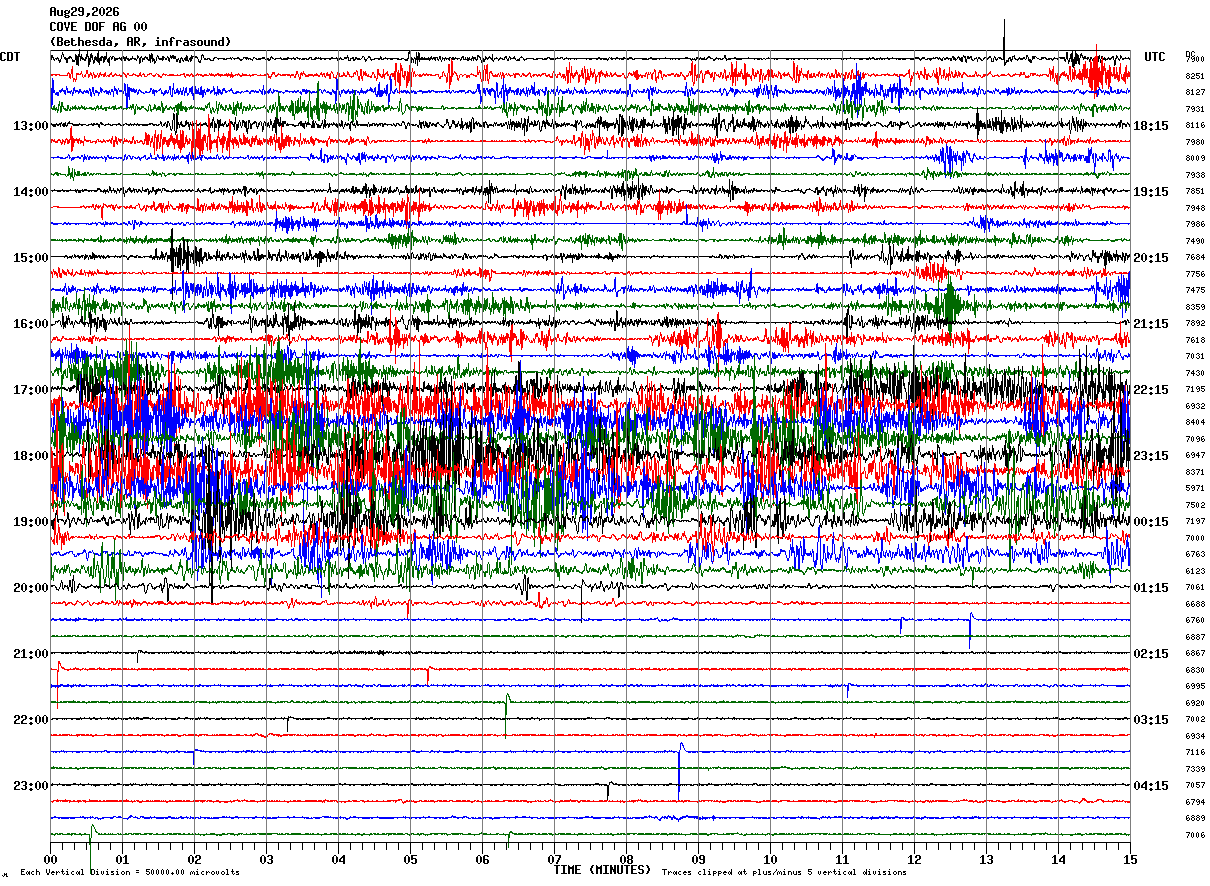Click the Bethesda, AR, infrasound subtitle

point(140,42)
